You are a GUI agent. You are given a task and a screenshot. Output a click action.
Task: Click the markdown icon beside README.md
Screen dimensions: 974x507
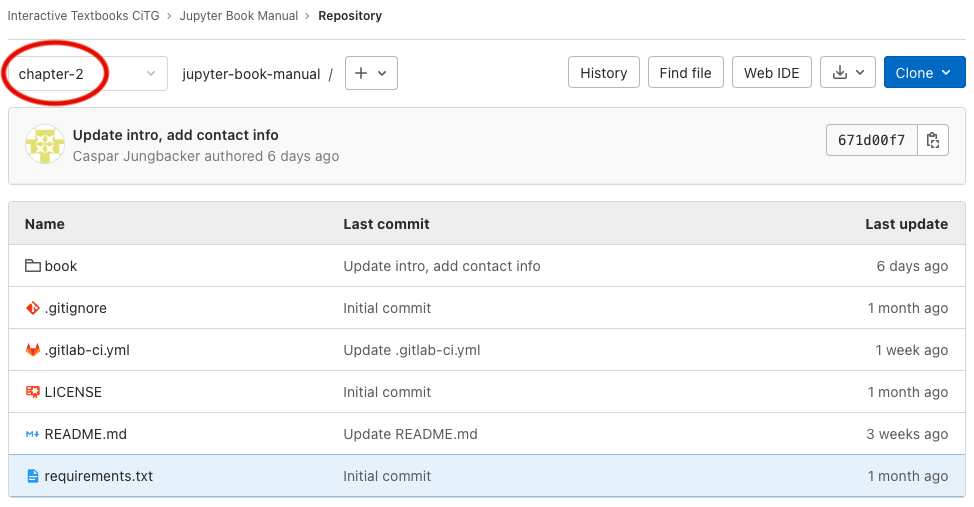[32, 434]
